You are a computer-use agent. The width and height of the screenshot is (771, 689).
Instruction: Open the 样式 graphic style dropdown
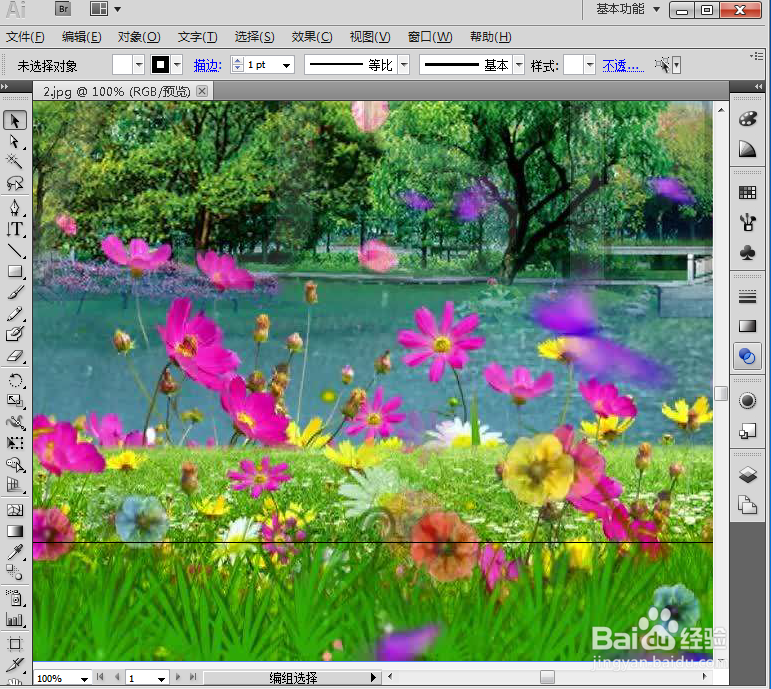click(x=590, y=64)
